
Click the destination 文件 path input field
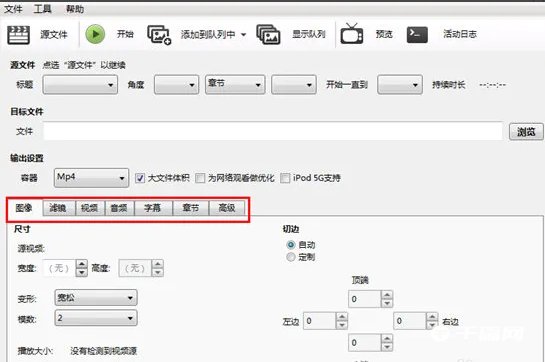pyautogui.click(x=273, y=131)
